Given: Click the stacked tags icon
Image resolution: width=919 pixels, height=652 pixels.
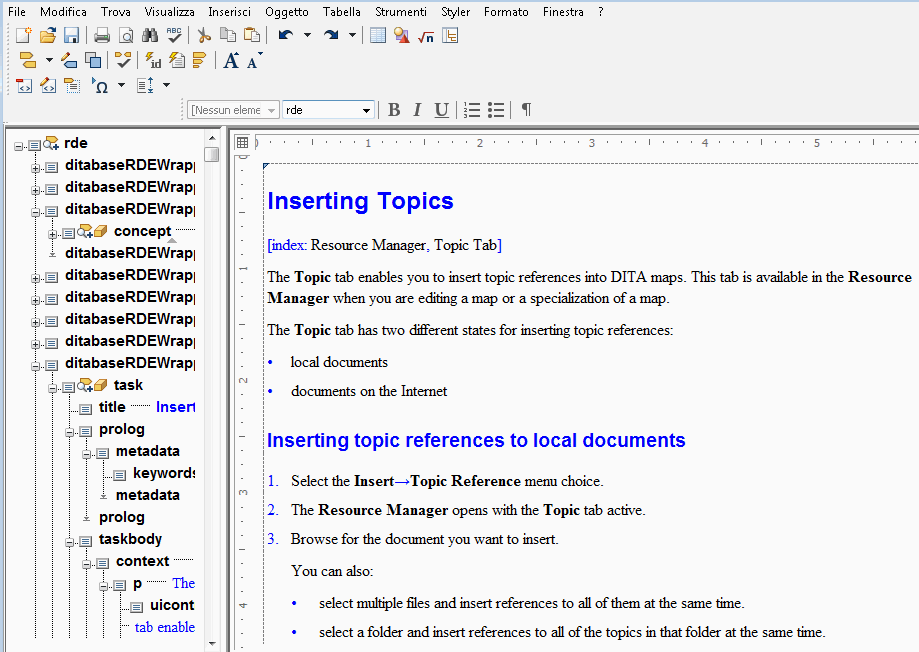Looking at the screenshot, I should pyautogui.click(x=200, y=60).
